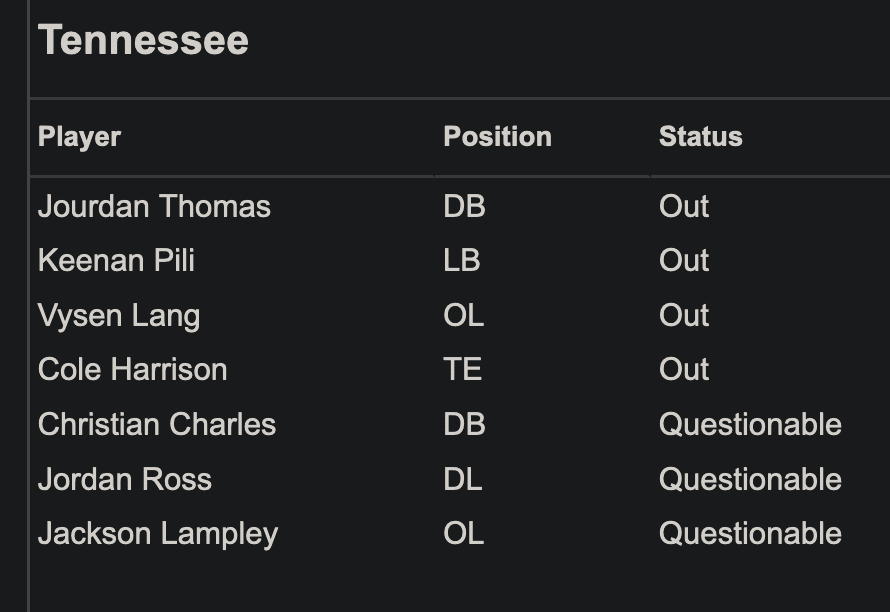The height and width of the screenshot is (612, 890).
Task: Click the TE position for Cole Harrison
Action: click(462, 370)
